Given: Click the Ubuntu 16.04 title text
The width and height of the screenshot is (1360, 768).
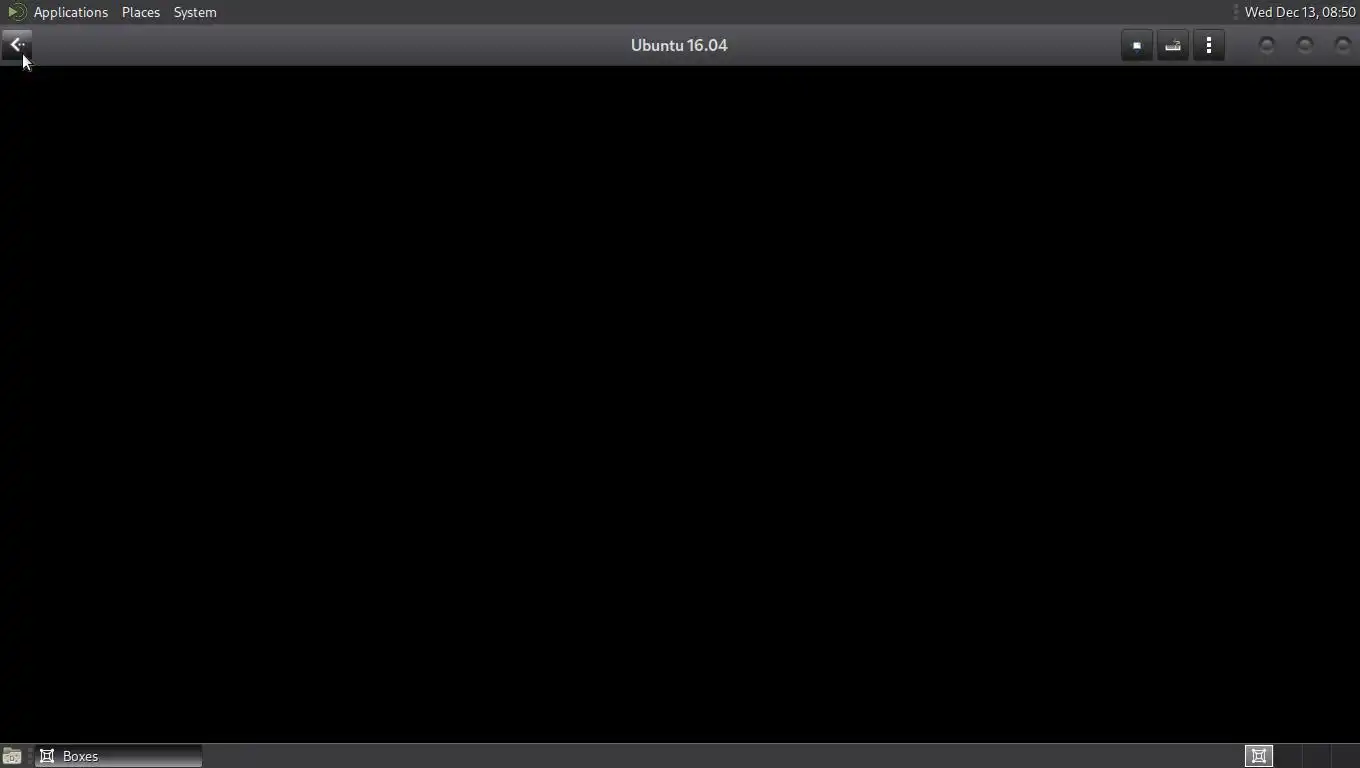Looking at the screenshot, I should [x=679, y=45].
